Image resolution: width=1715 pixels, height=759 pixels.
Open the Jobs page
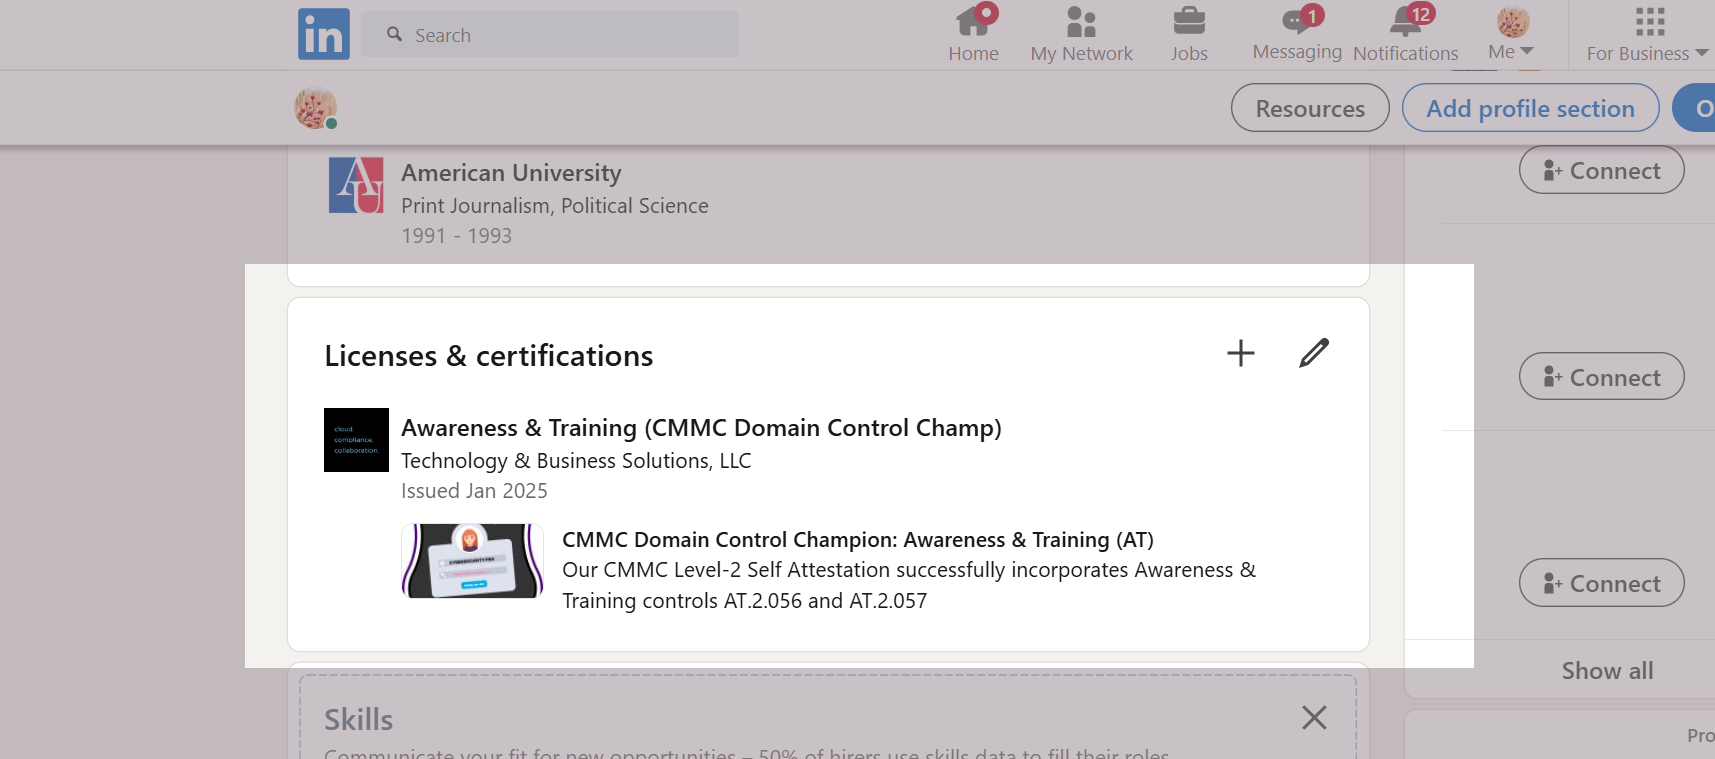[1189, 34]
